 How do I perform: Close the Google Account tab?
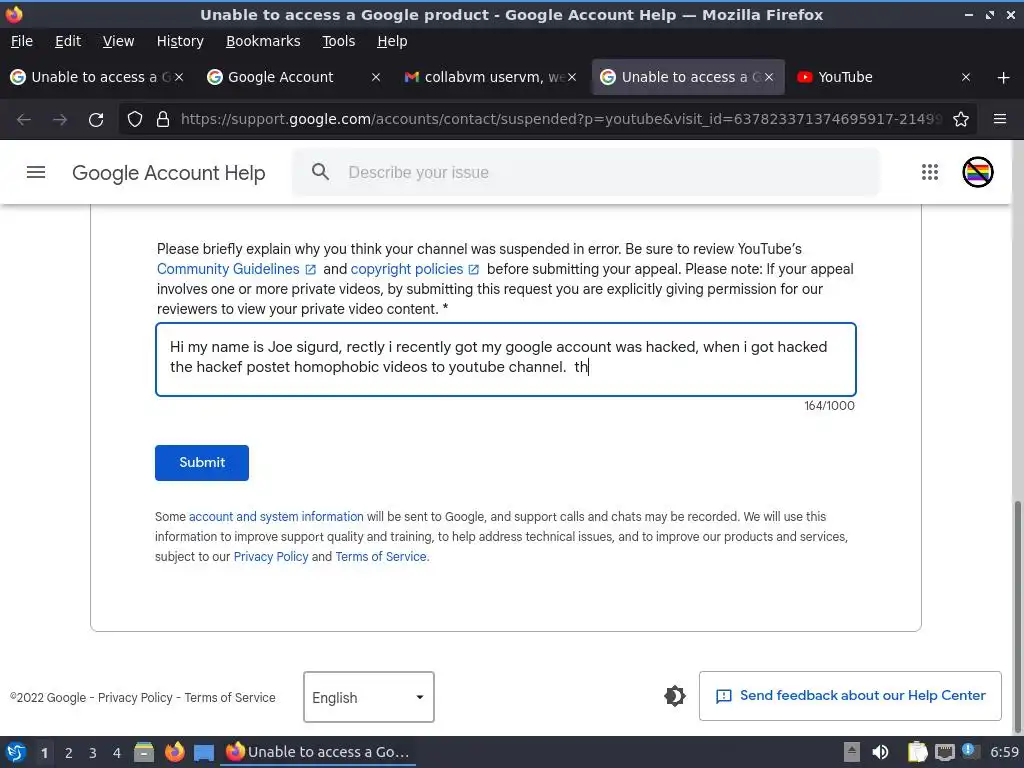[x=376, y=78]
